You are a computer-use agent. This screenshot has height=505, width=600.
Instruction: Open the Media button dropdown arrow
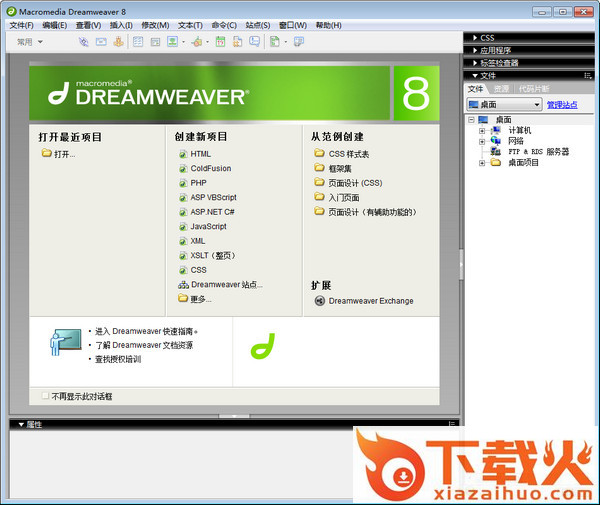pos(207,42)
